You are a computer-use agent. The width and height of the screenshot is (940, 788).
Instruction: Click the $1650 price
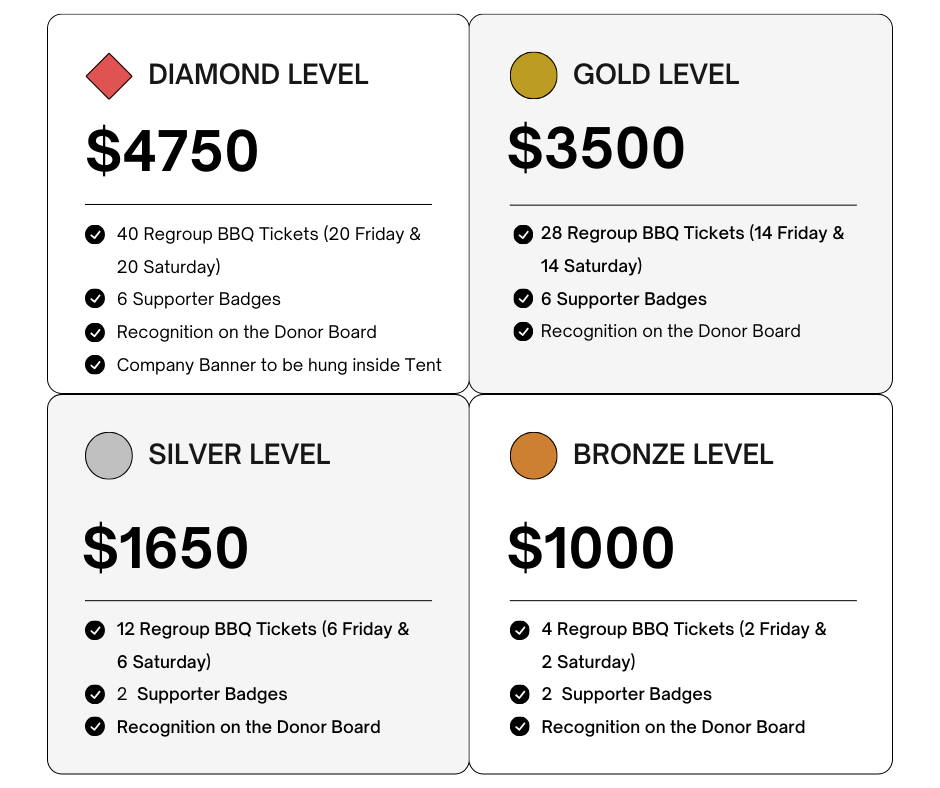pyautogui.click(x=165, y=547)
